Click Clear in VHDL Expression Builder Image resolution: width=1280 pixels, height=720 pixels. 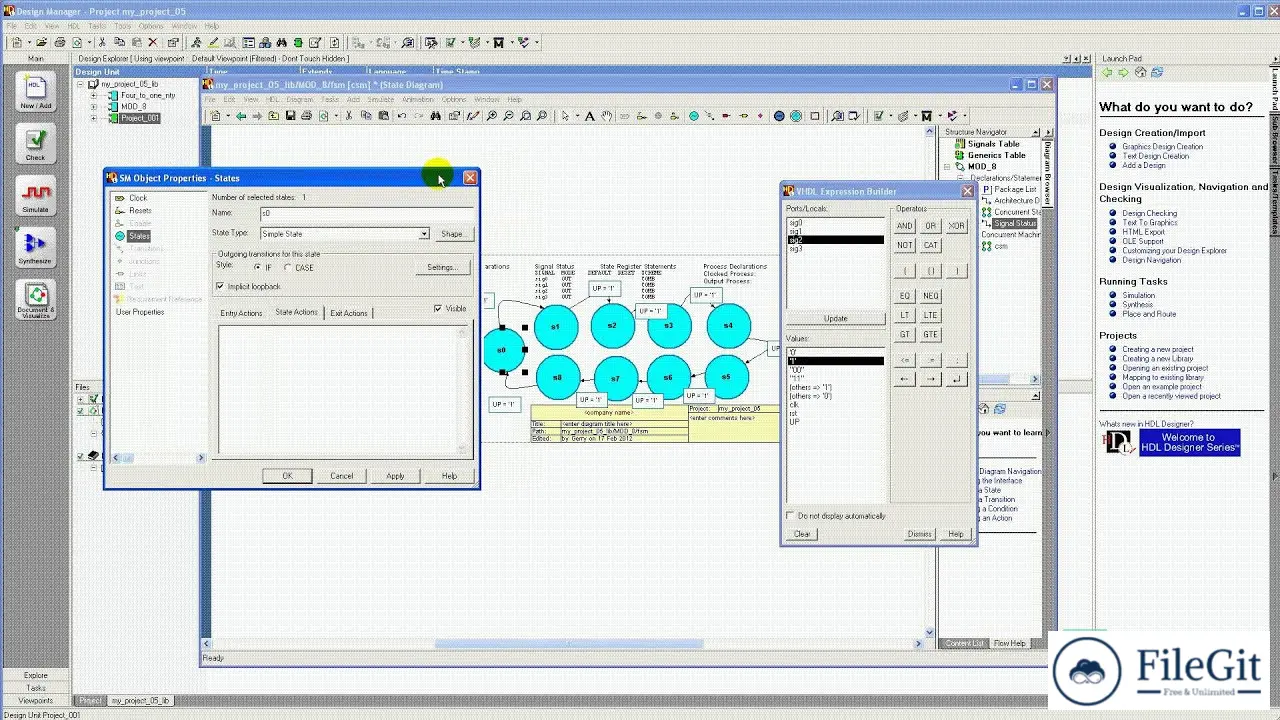coord(803,534)
